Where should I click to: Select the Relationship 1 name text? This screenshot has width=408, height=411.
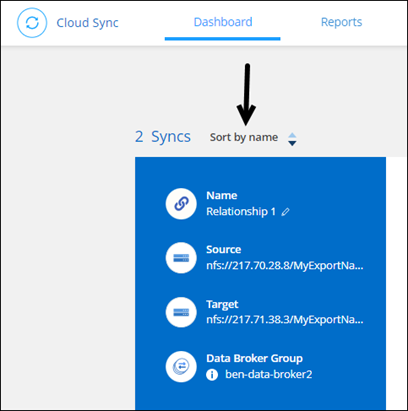[x=241, y=211]
